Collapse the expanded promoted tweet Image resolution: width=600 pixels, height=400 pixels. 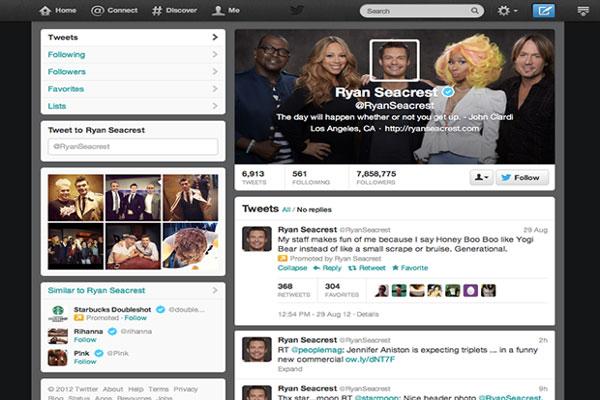(x=292, y=268)
